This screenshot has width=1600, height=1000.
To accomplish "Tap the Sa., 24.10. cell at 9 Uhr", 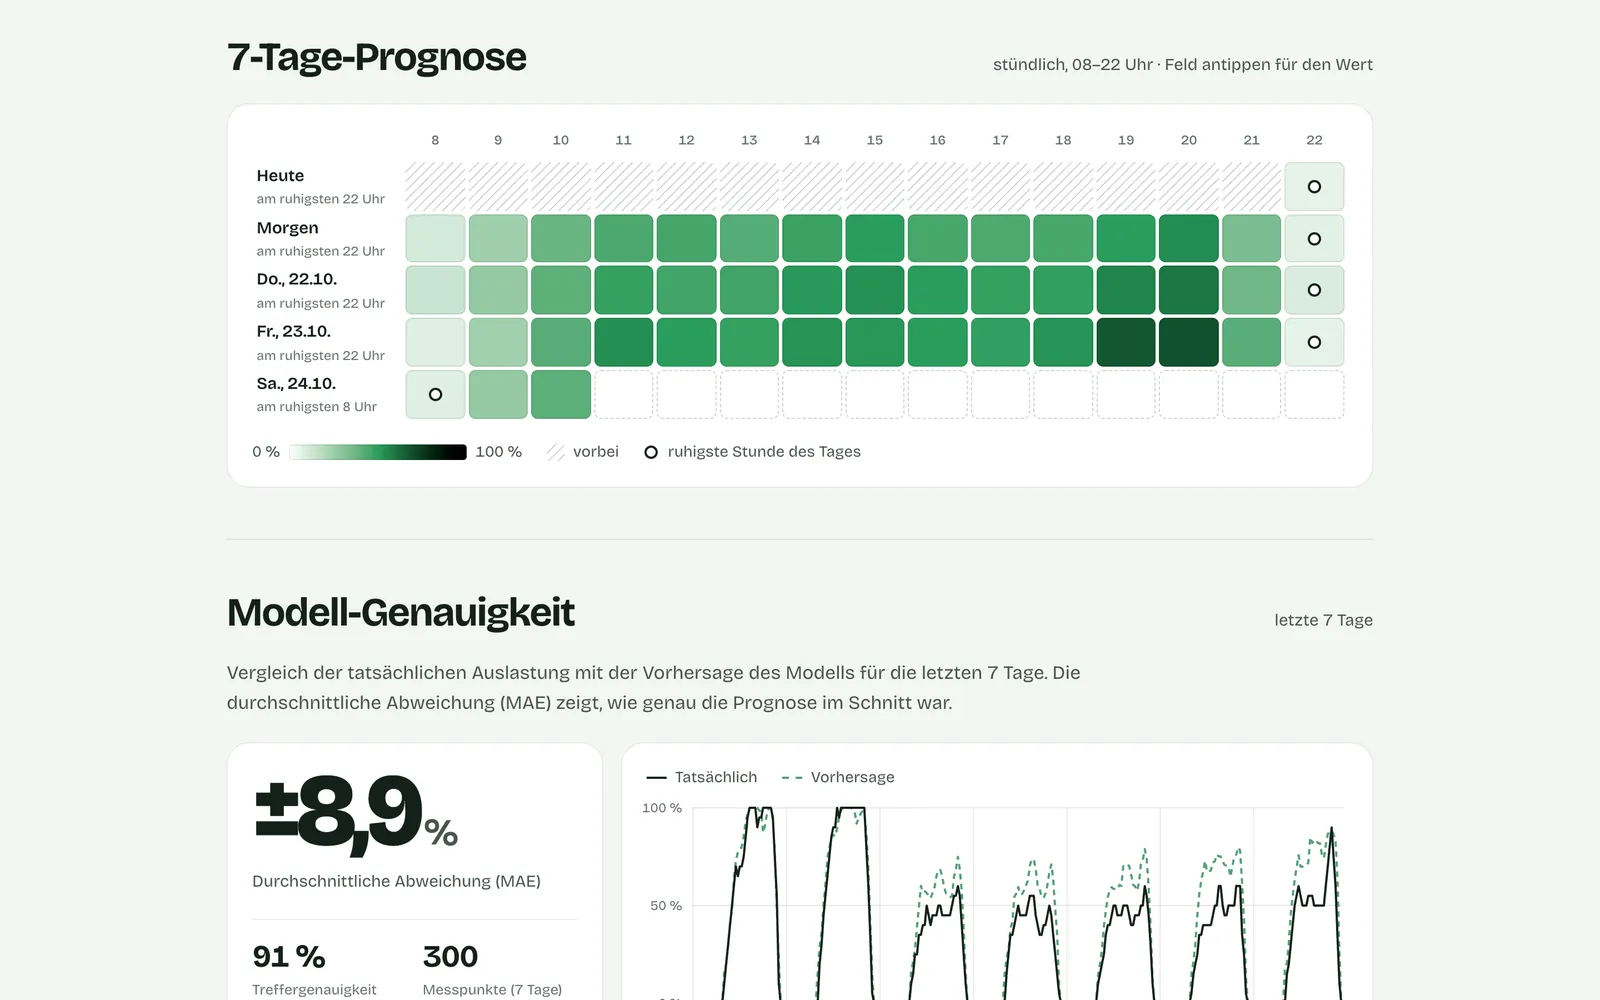I will (498, 394).
